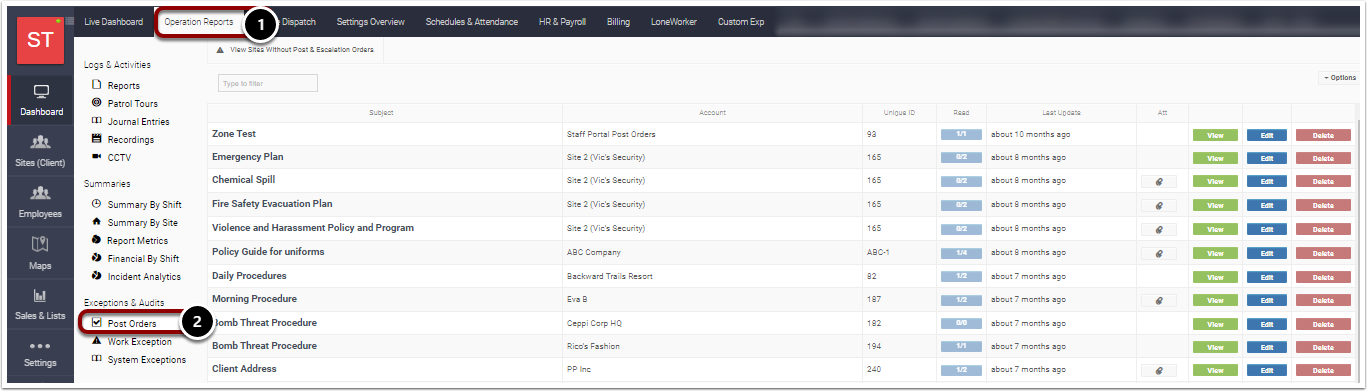
Task: View Sites Without Post & Escalation Orders
Action: 295,49
